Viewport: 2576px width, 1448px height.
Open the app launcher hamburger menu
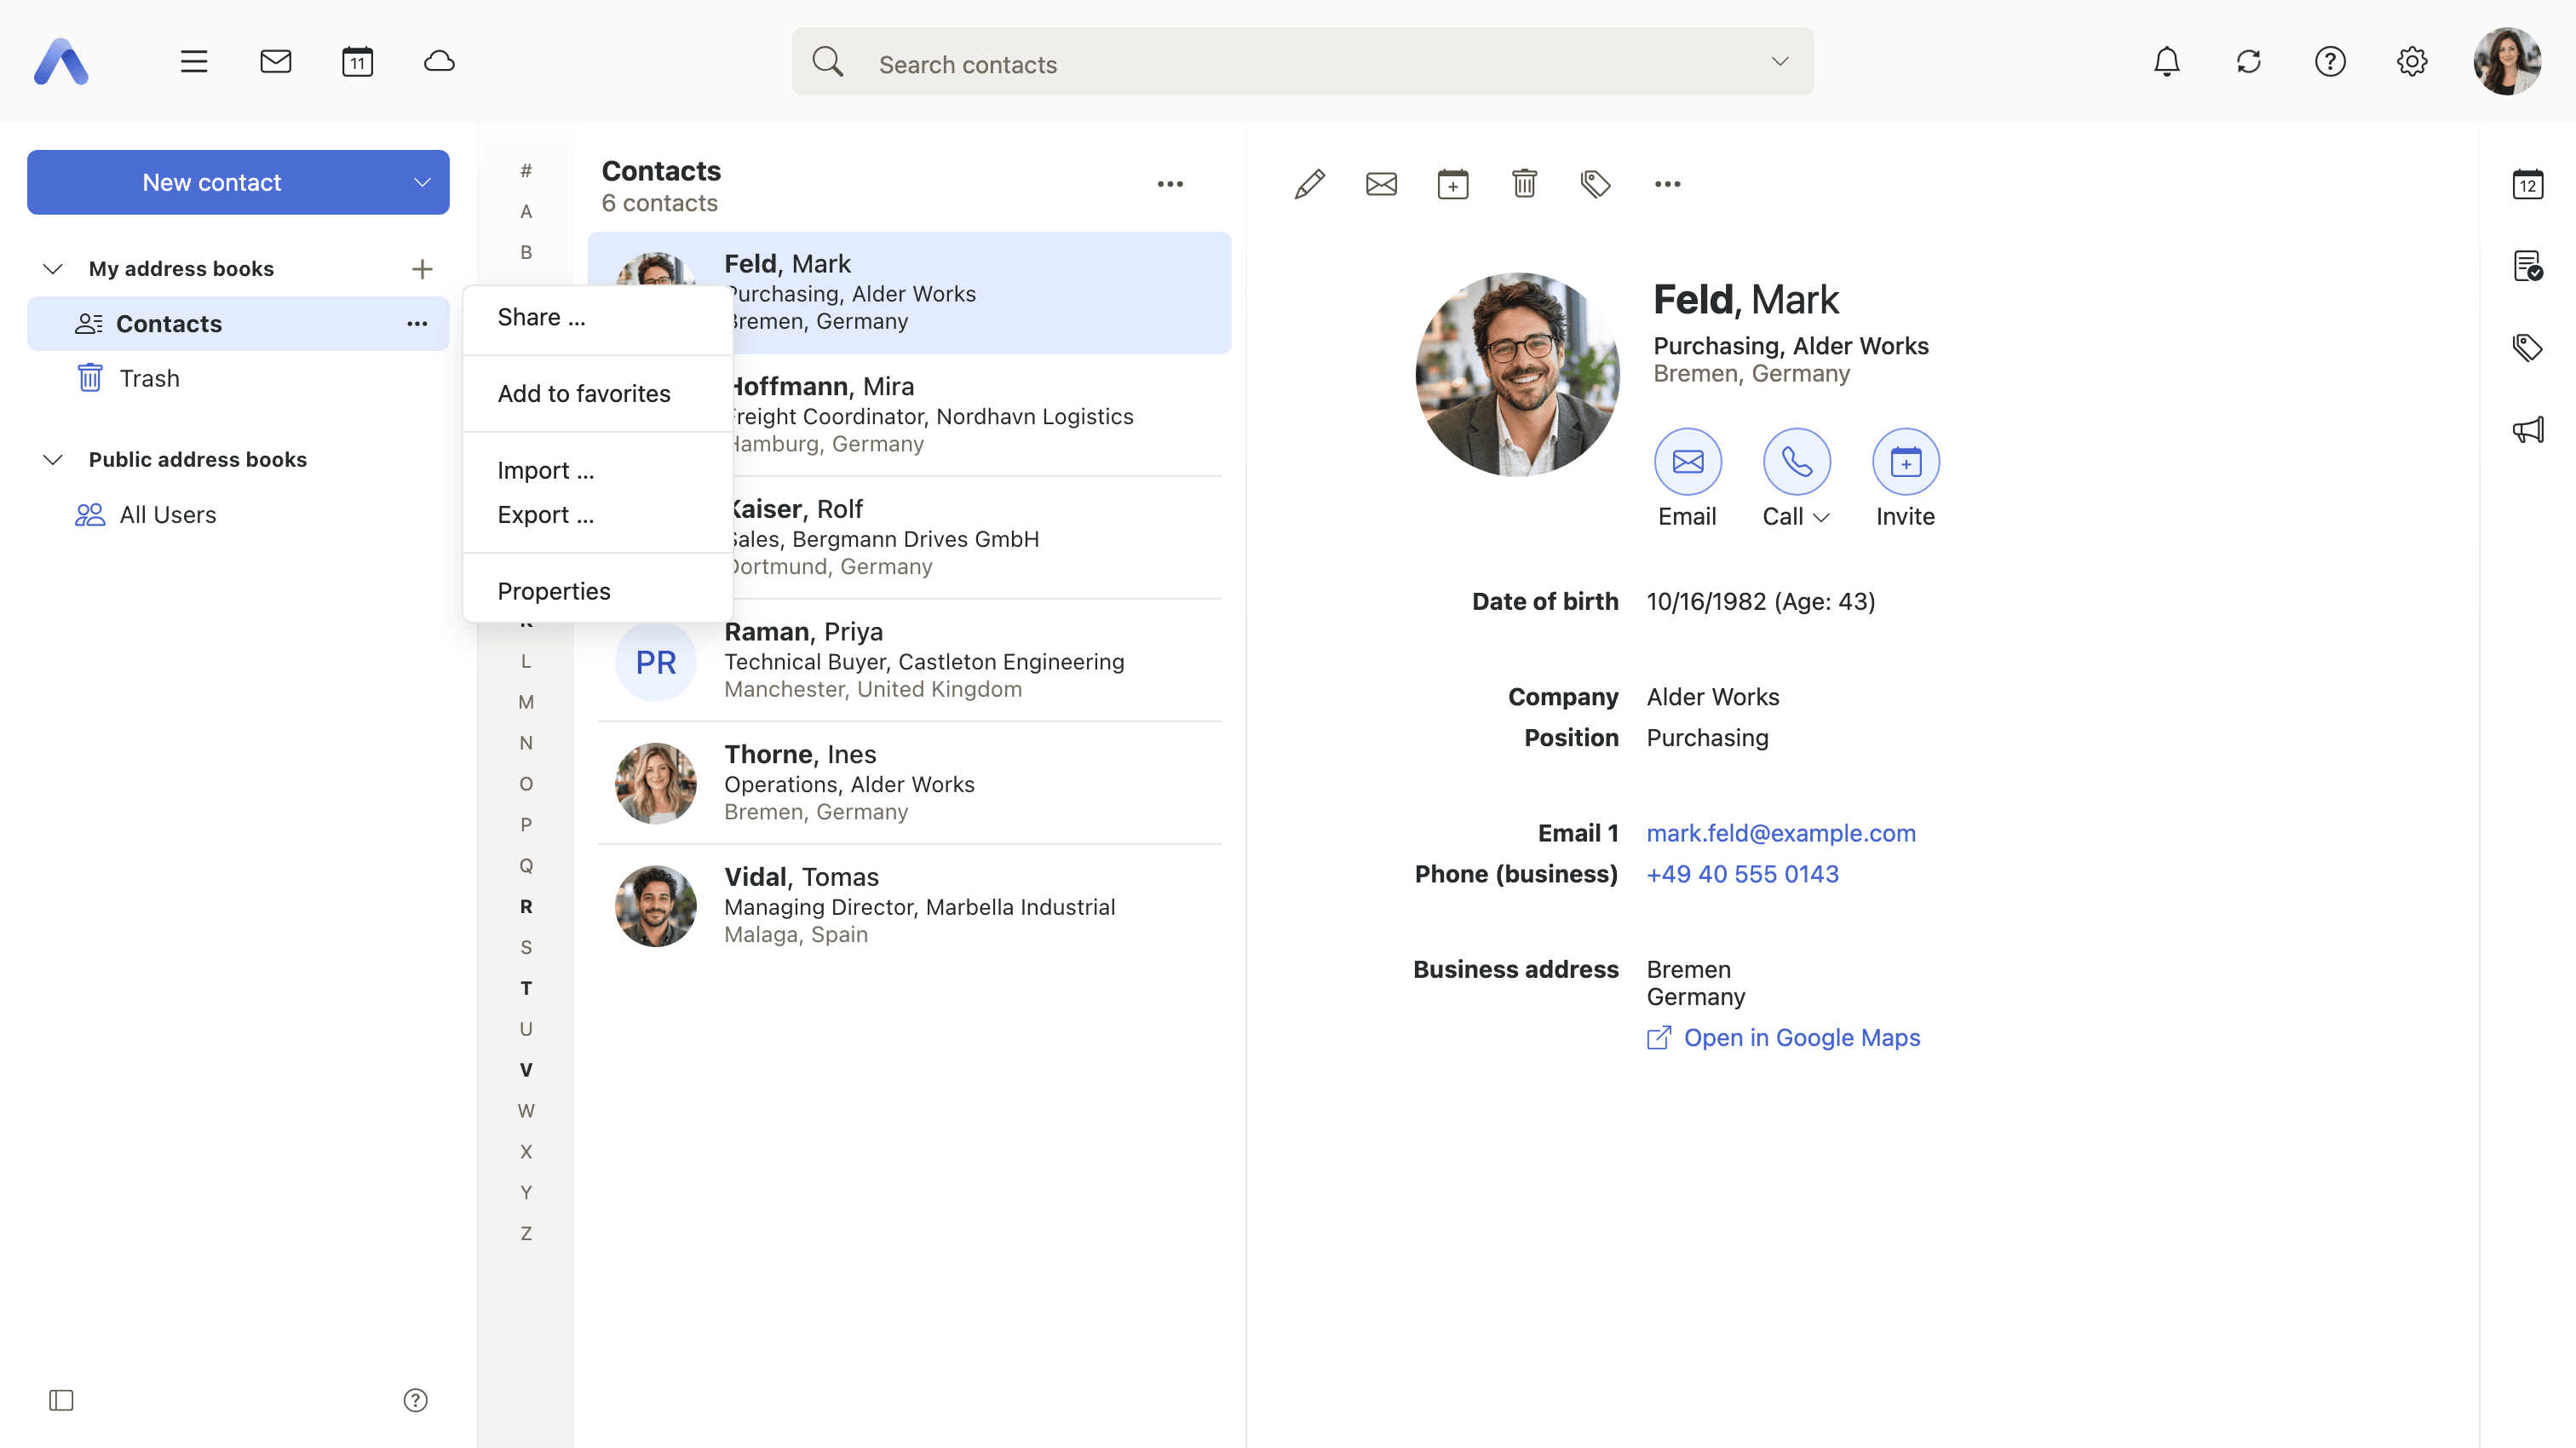[x=193, y=62]
